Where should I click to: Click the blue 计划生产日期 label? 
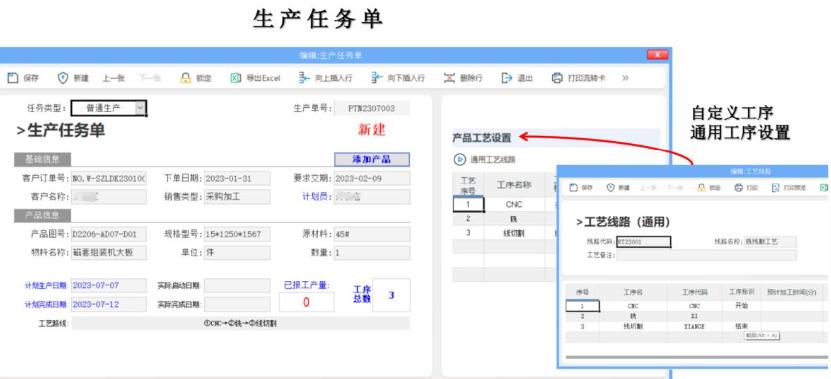click(46, 286)
